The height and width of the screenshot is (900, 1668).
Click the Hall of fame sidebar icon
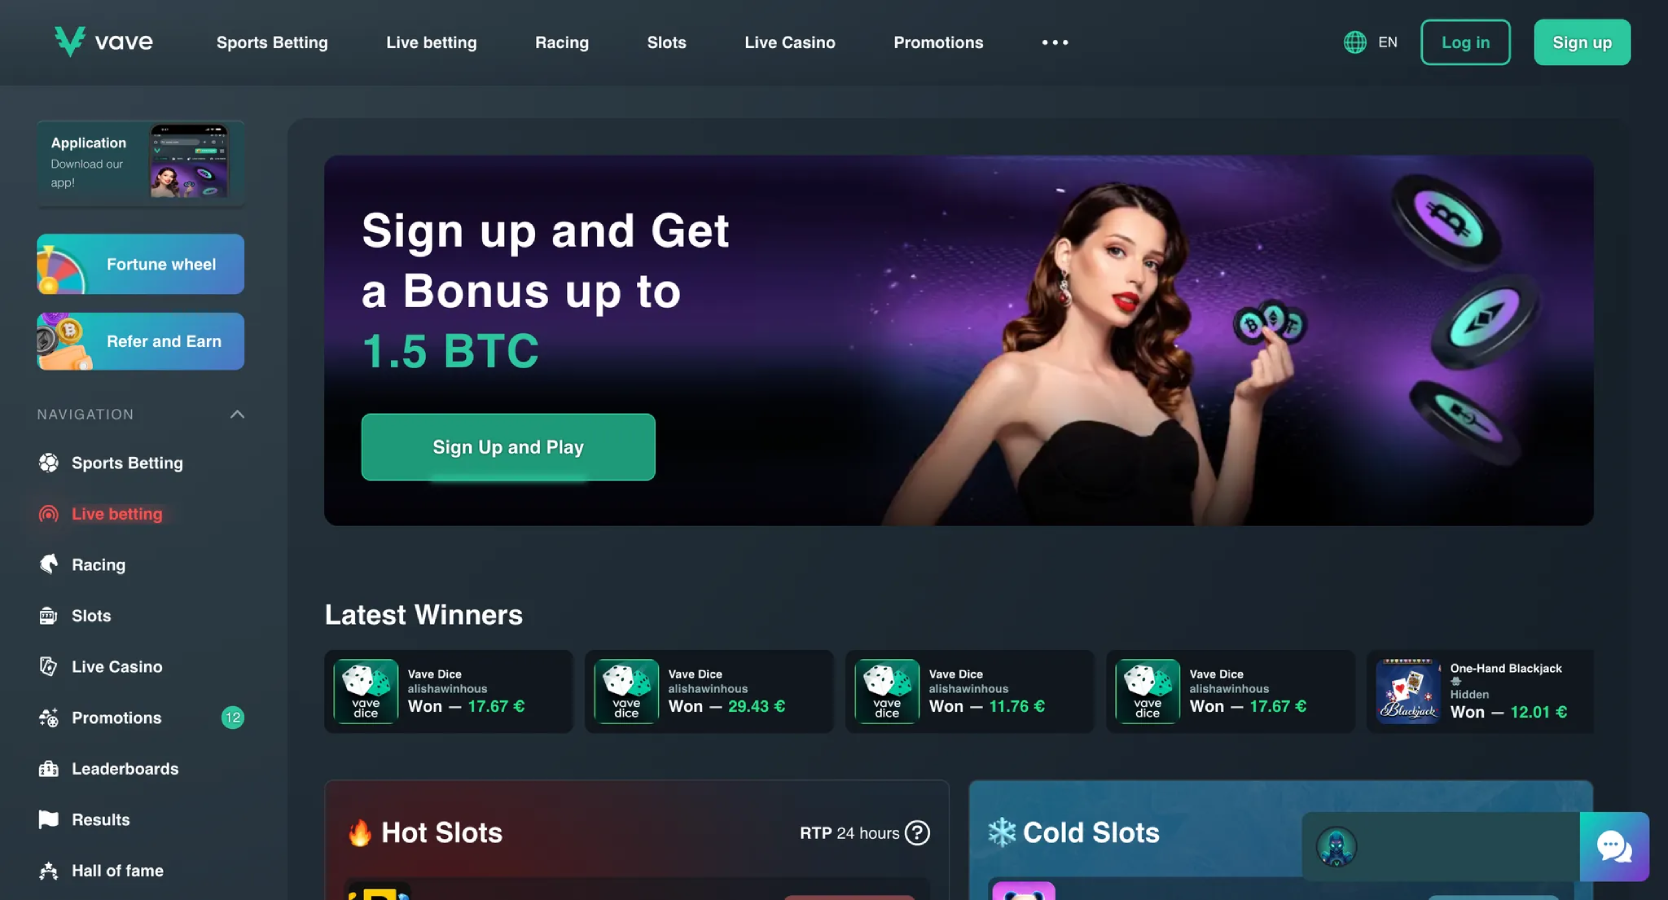pyautogui.click(x=48, y=871)
